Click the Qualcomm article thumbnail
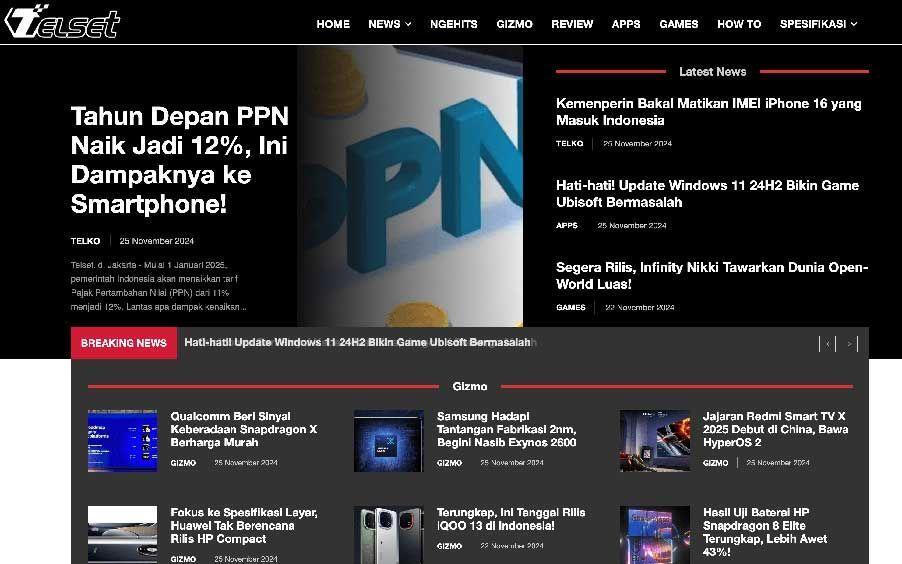The width and height of the screenshot is (902, 564). [x=123, y=441]
